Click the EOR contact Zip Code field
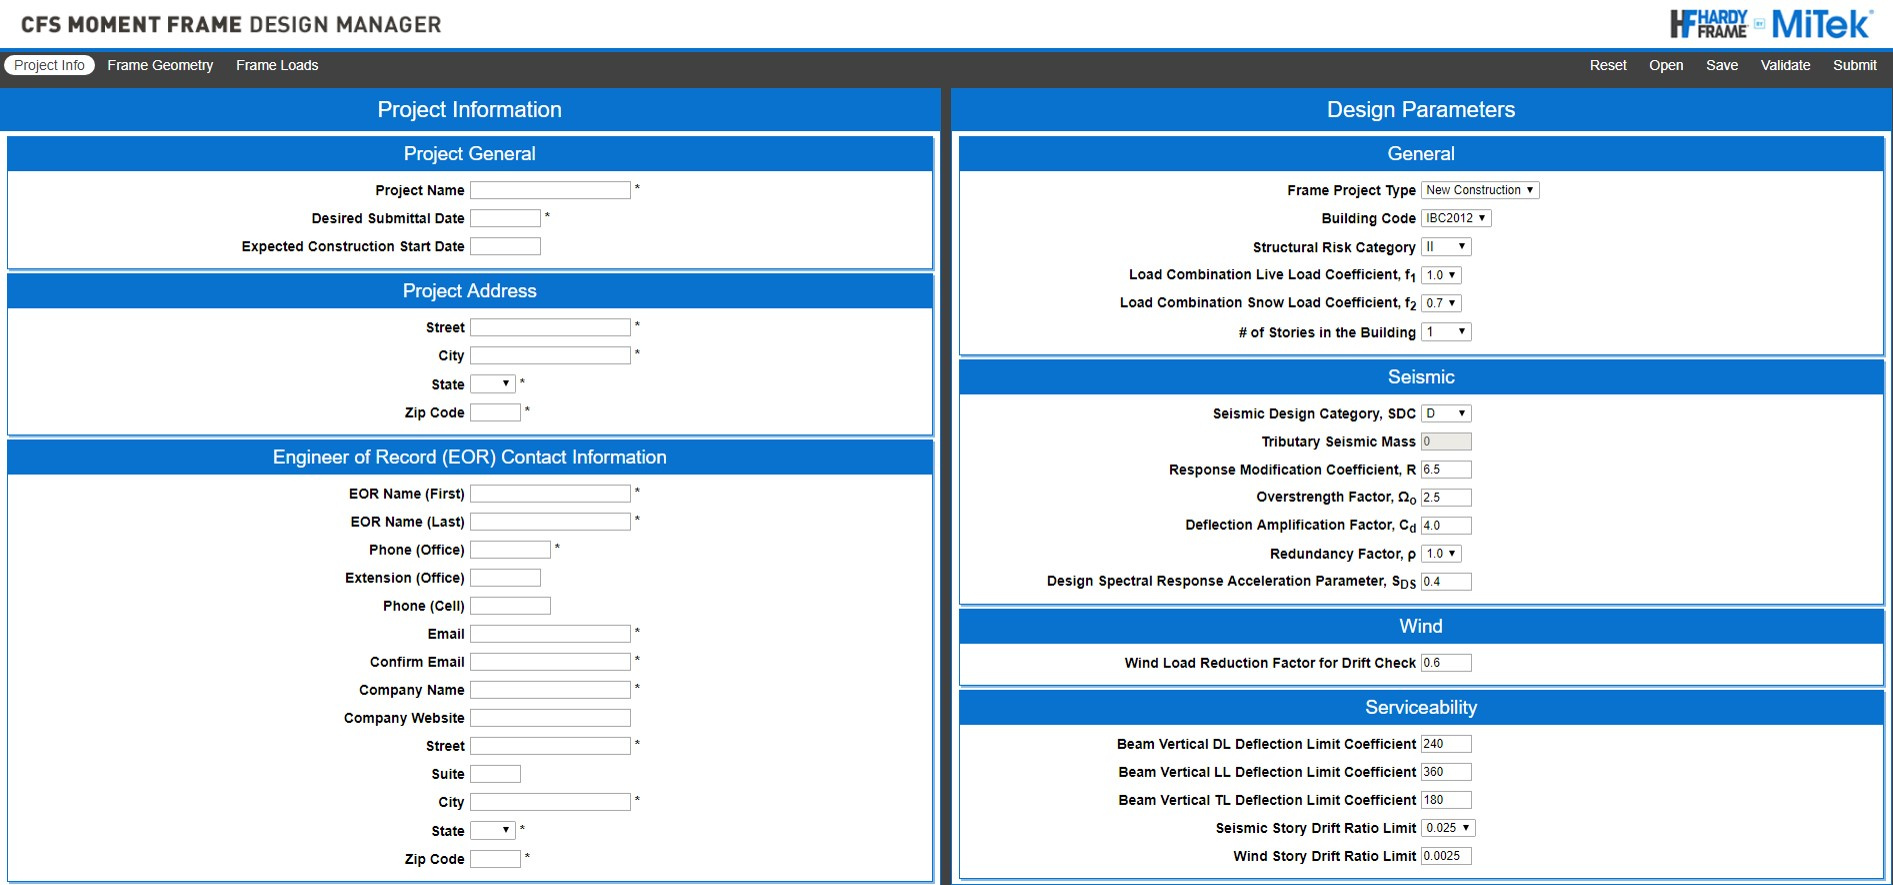1893x885 pixels. 495,858
